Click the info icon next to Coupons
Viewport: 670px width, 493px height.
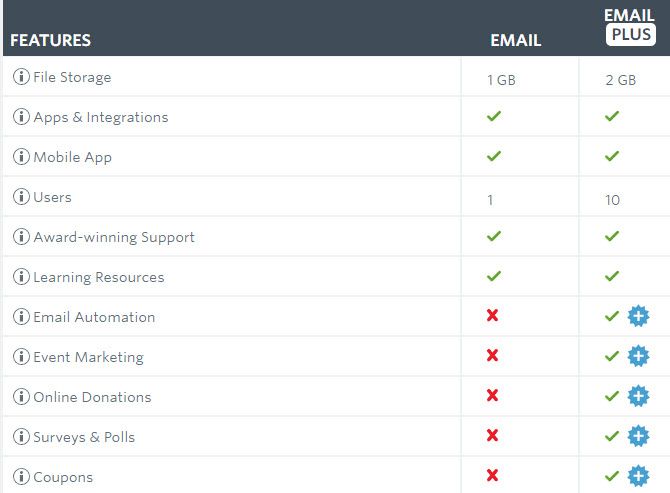[x=21, y=477]
